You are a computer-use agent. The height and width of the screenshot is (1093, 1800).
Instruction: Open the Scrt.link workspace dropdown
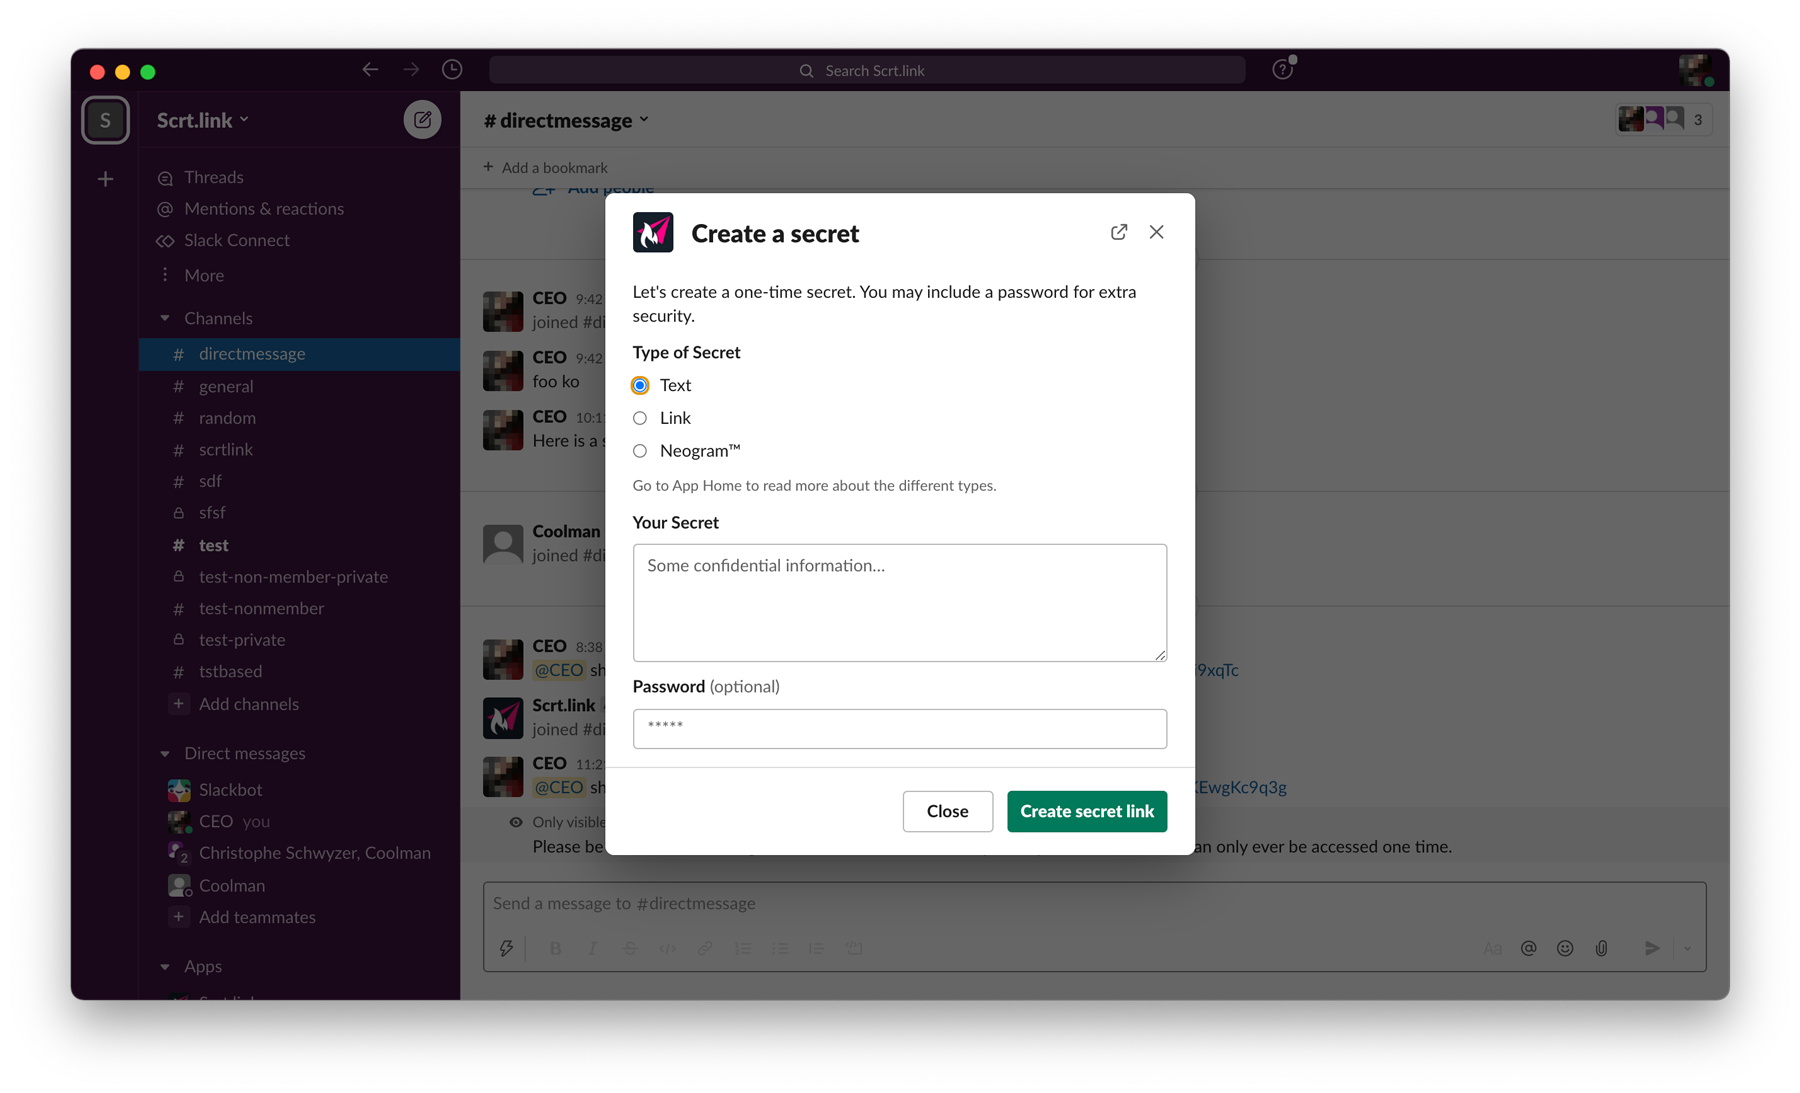pos(203,120)
